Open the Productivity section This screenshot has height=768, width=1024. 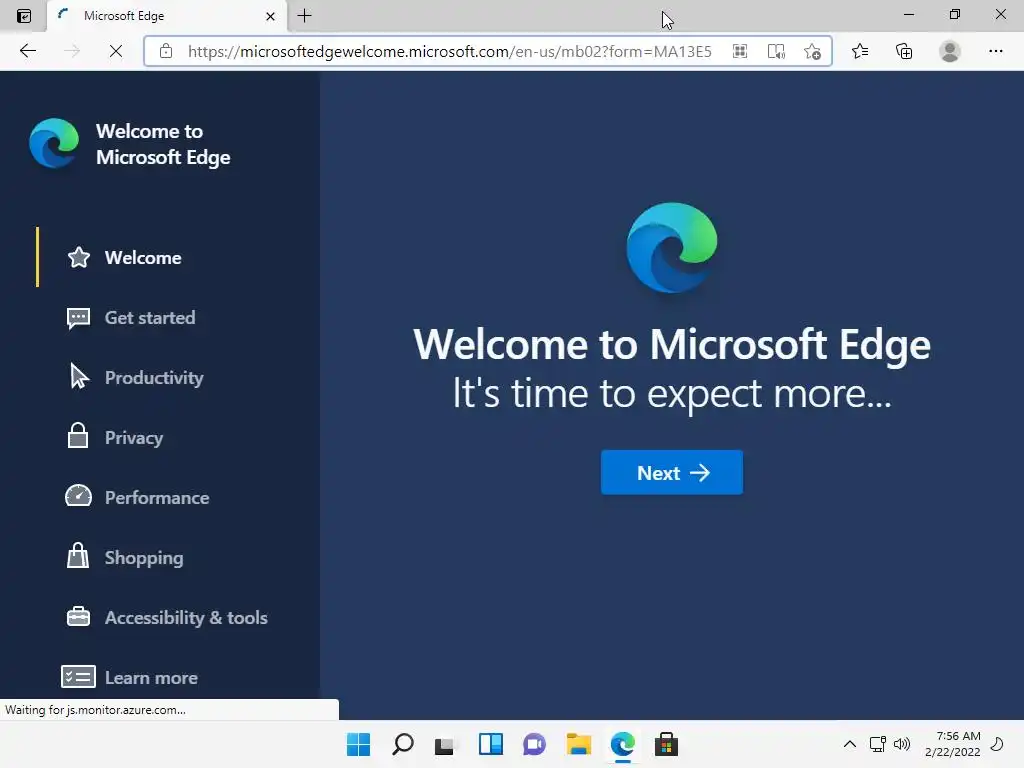pyautogui.click(x=154, y=377)
